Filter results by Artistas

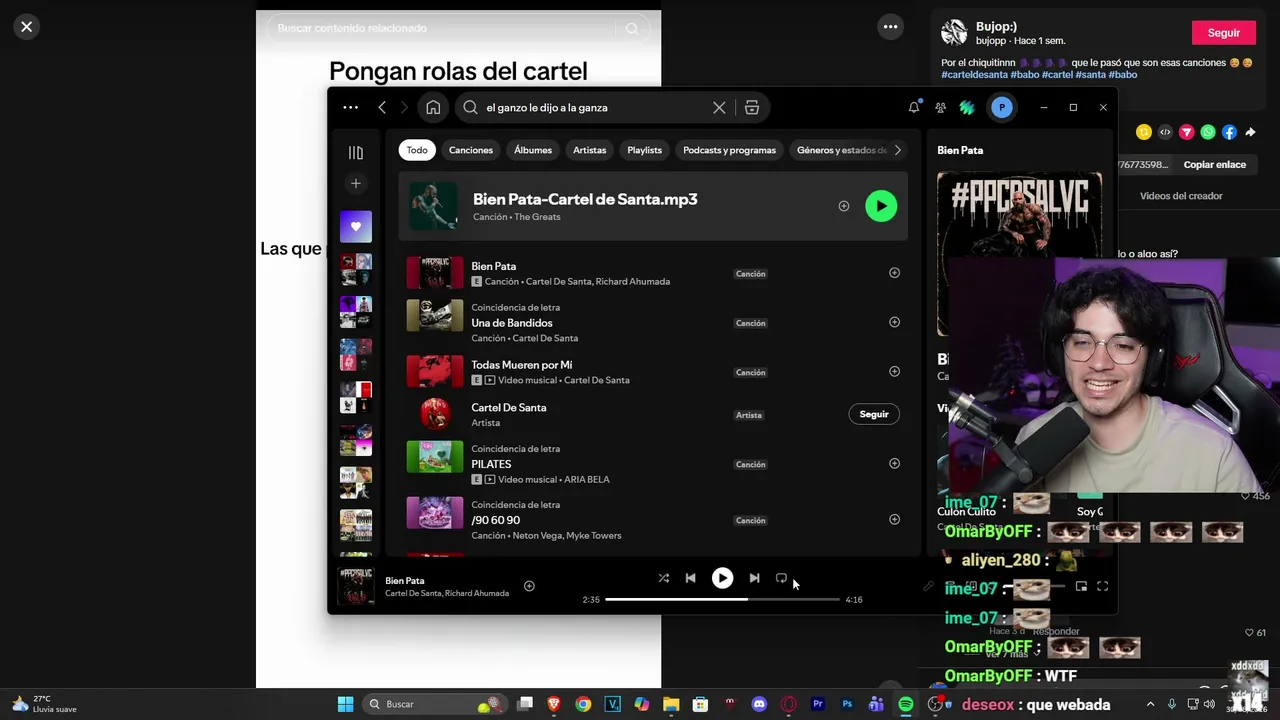(x=590, y=150)
